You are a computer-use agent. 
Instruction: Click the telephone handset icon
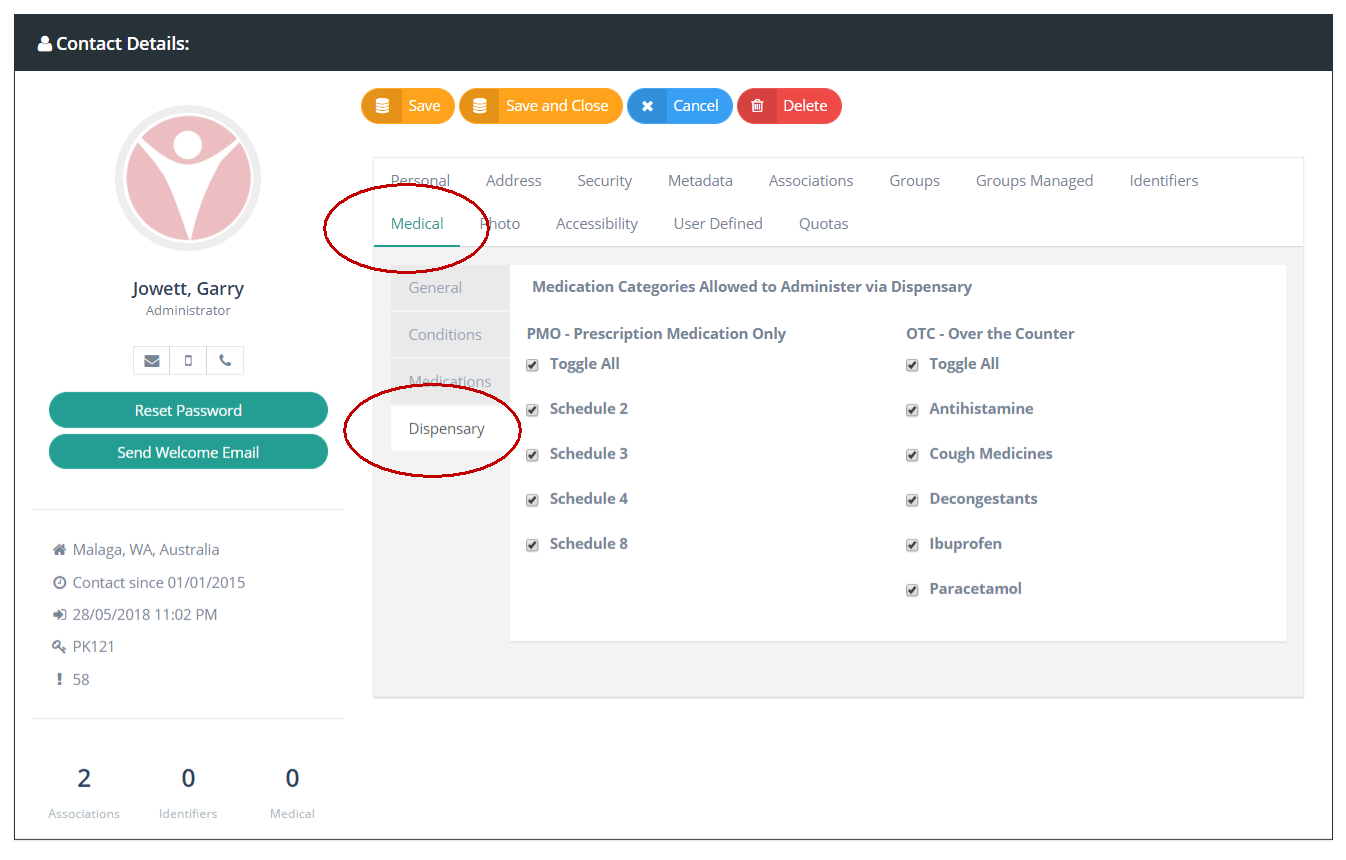[225, 361]
